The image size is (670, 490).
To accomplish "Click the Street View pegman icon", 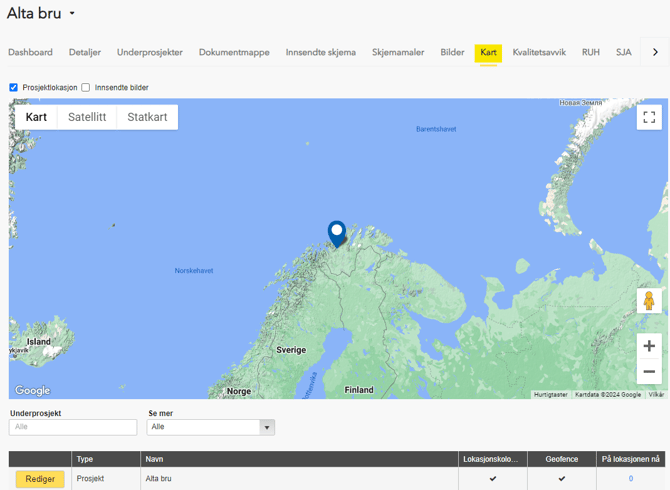I will (x=649, y=300).
